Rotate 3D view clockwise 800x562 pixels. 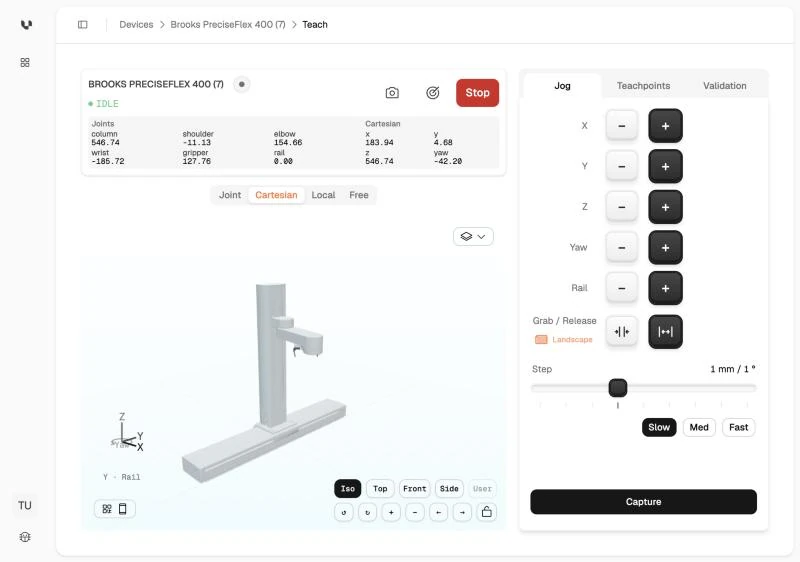(x=367, y=512)
